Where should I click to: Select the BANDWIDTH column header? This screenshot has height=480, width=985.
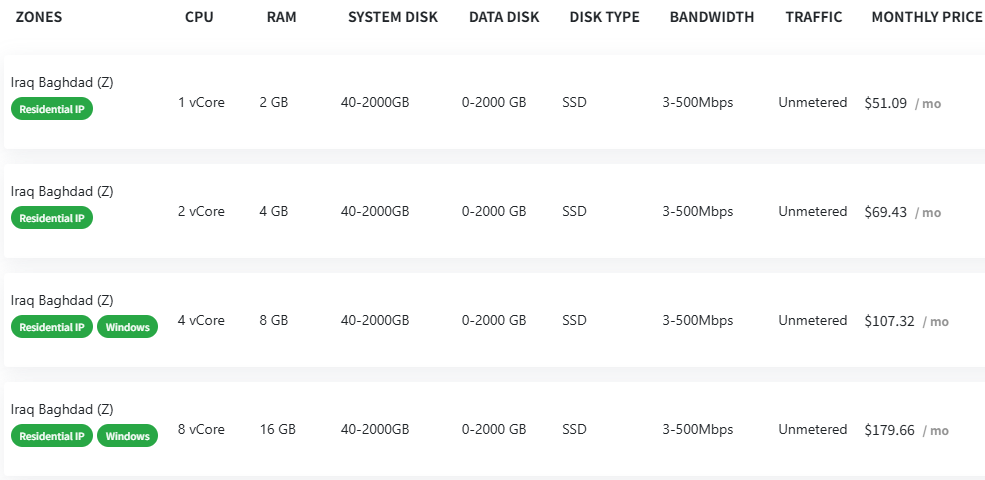pos(712,17)
